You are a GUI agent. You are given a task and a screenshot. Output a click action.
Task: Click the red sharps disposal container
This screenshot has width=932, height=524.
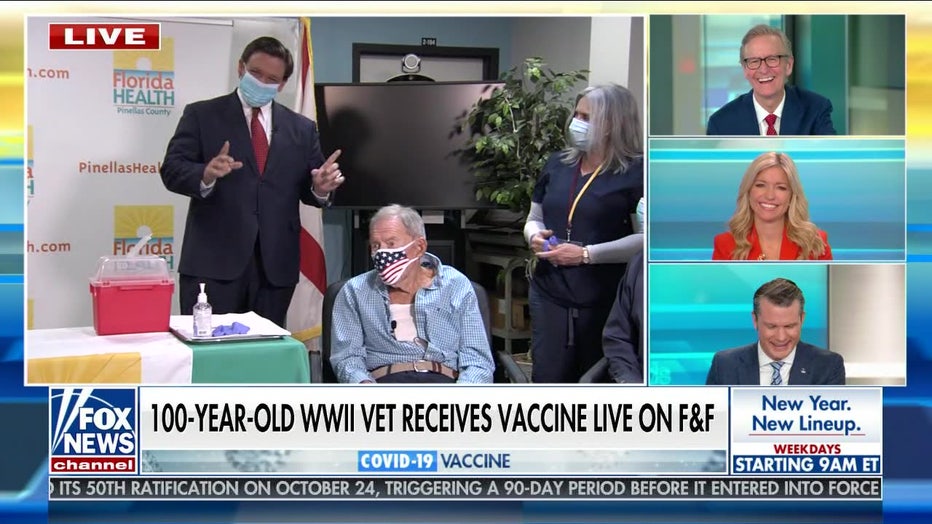[x=131, y=295]
